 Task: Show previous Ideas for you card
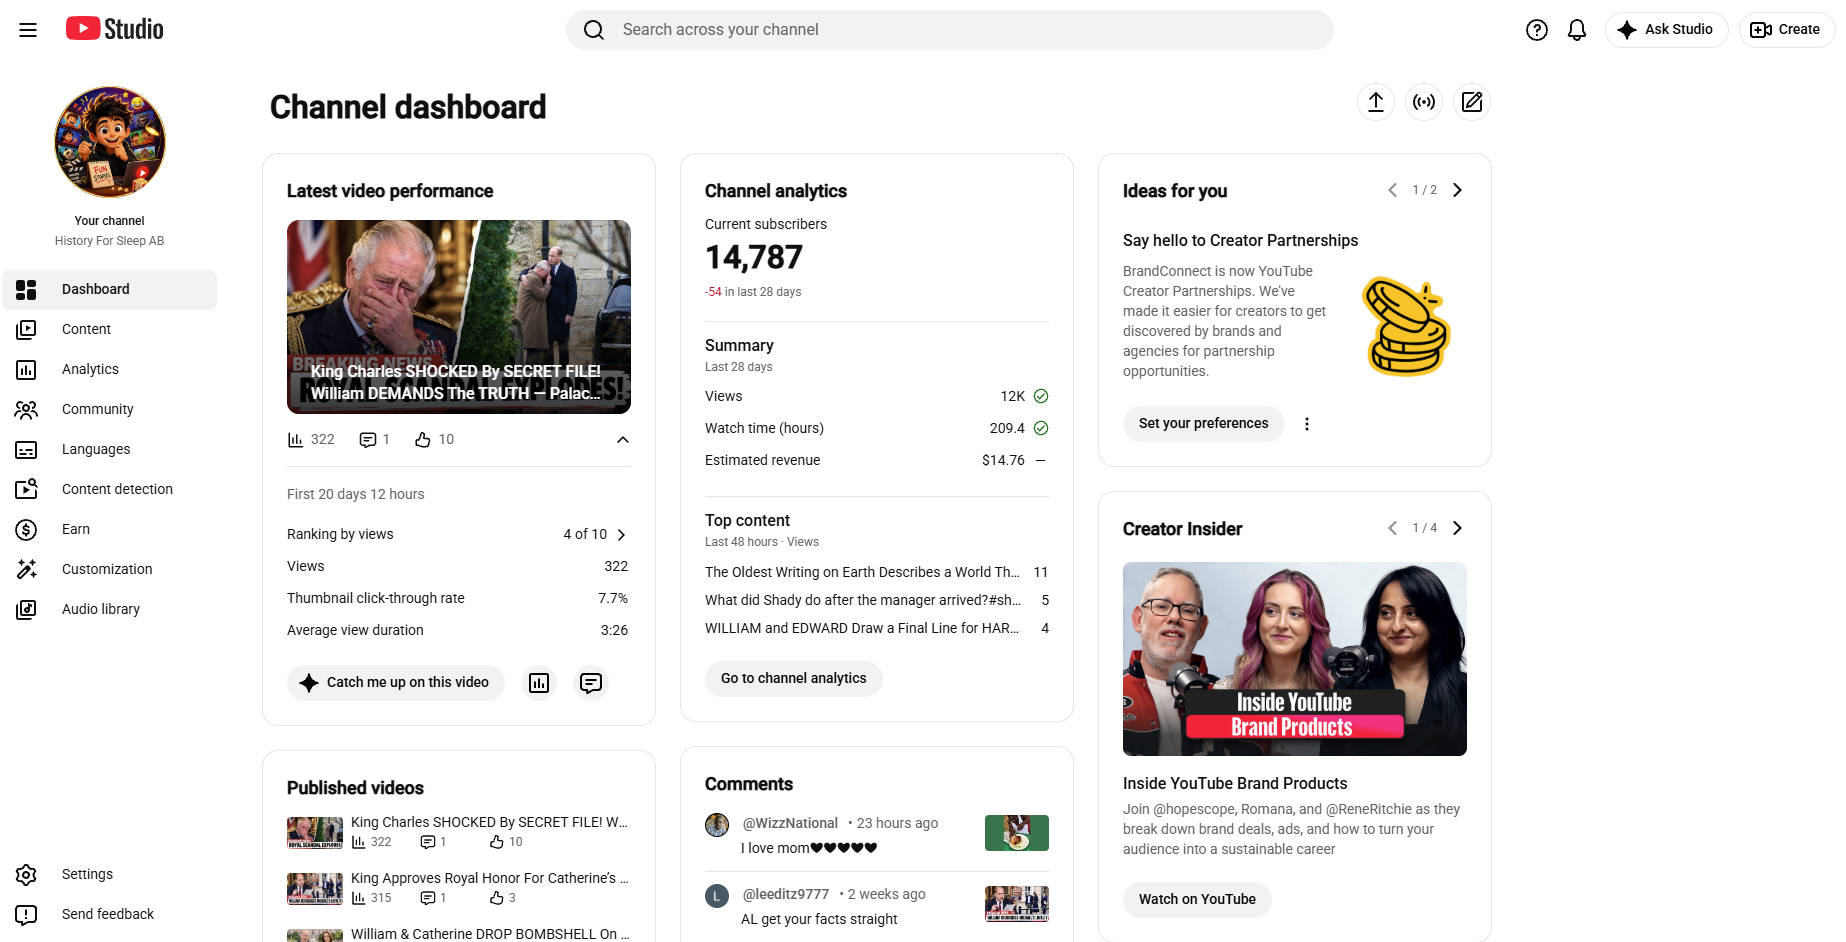[1392, 190]
